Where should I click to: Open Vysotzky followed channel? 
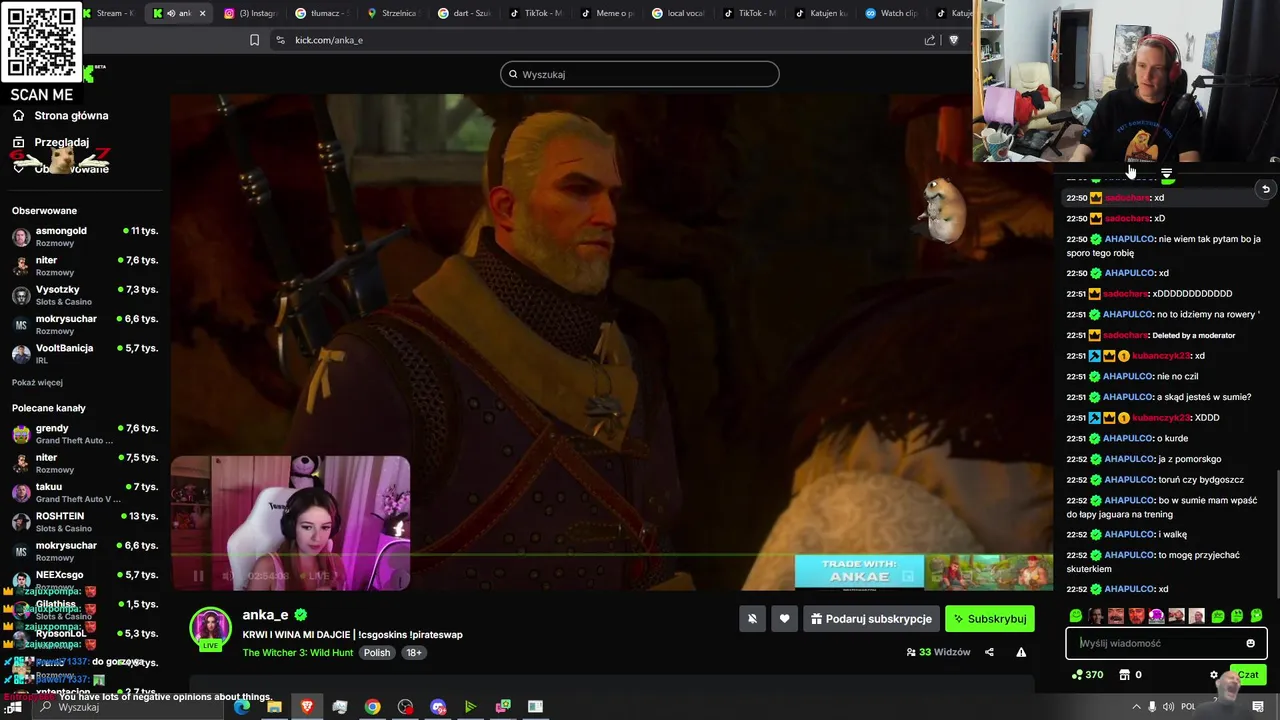point(84,295)
